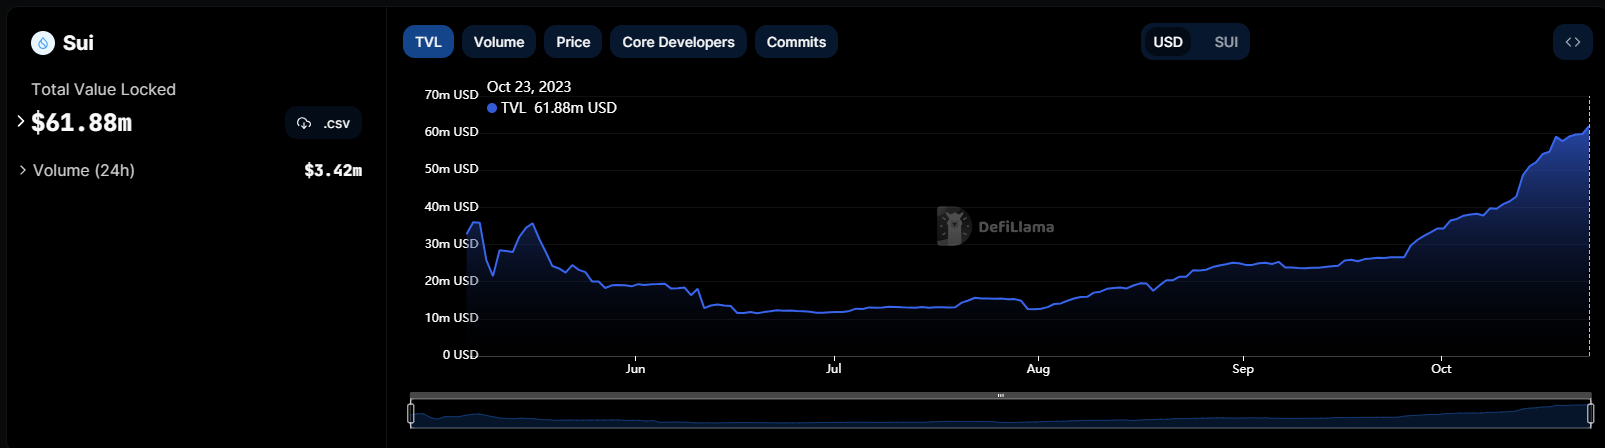The image size is (1605, 448).
Task: Click the Sui chain logo icon
Action: (x=43, y=43)
